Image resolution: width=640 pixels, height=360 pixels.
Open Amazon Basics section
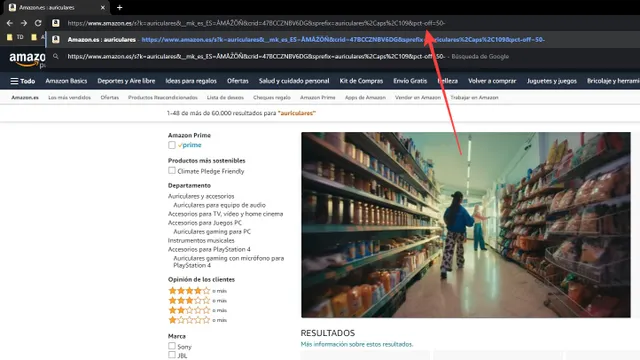pyautogui.click(x=66, y=81)
